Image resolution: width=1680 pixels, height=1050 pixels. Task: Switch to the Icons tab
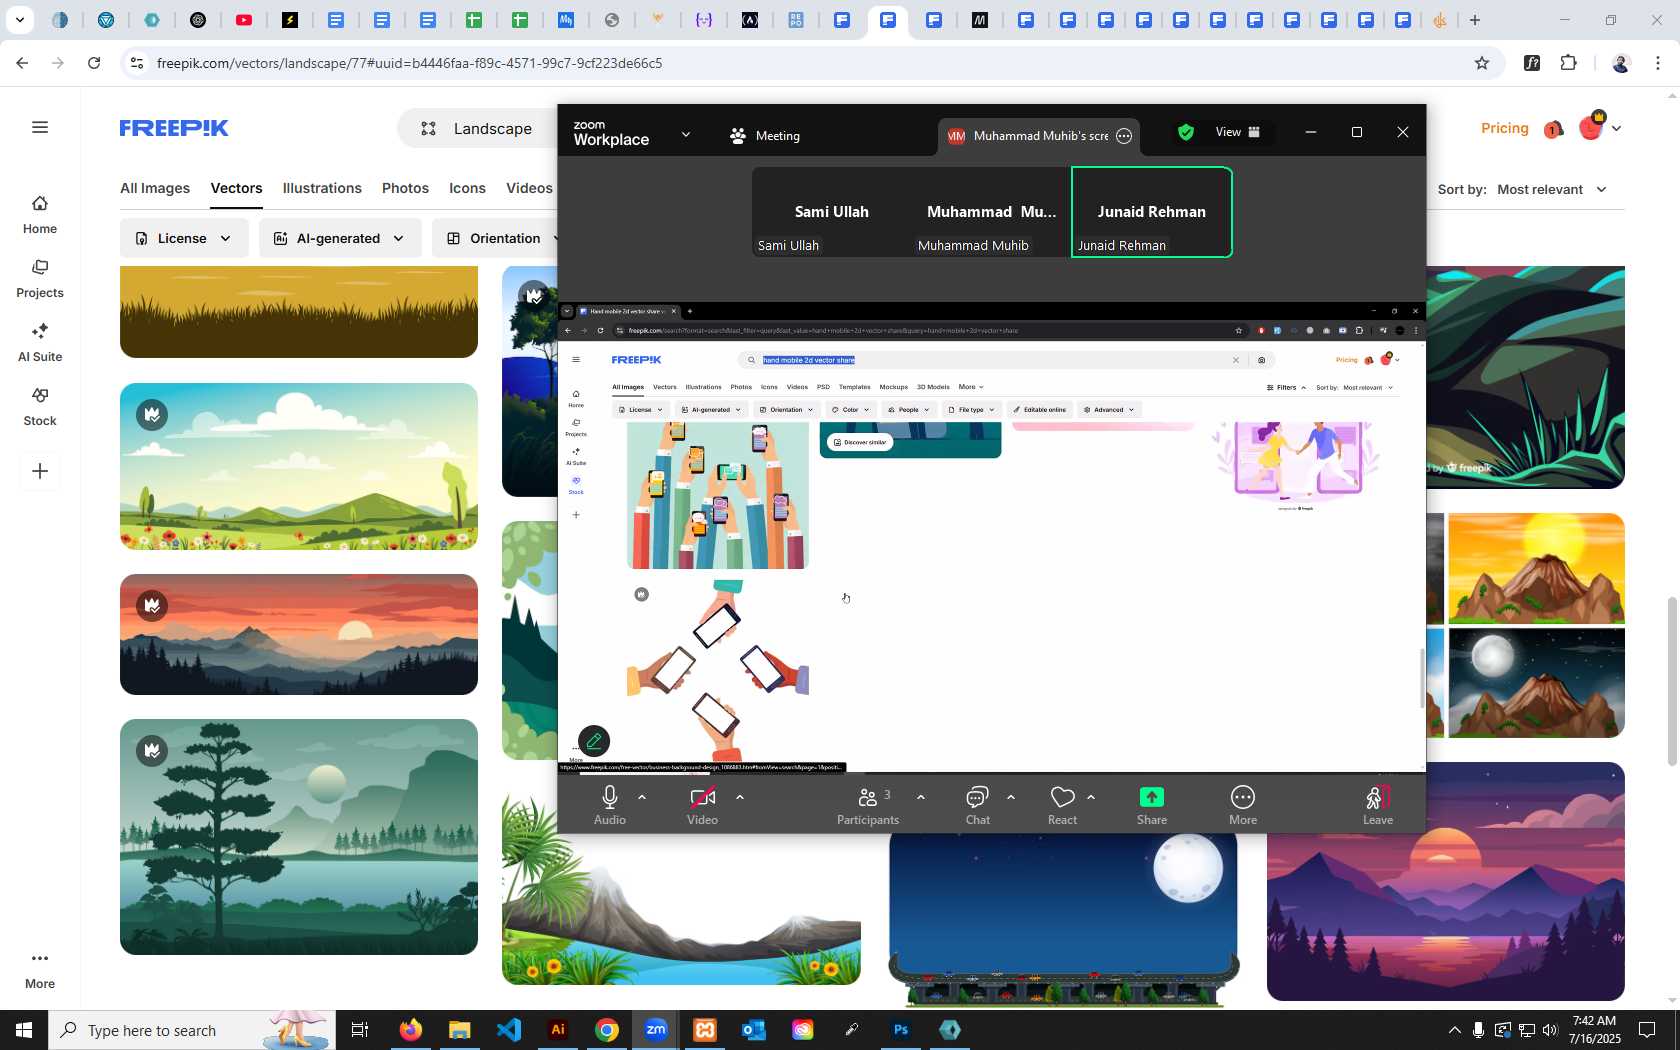[x=467, y=188]
